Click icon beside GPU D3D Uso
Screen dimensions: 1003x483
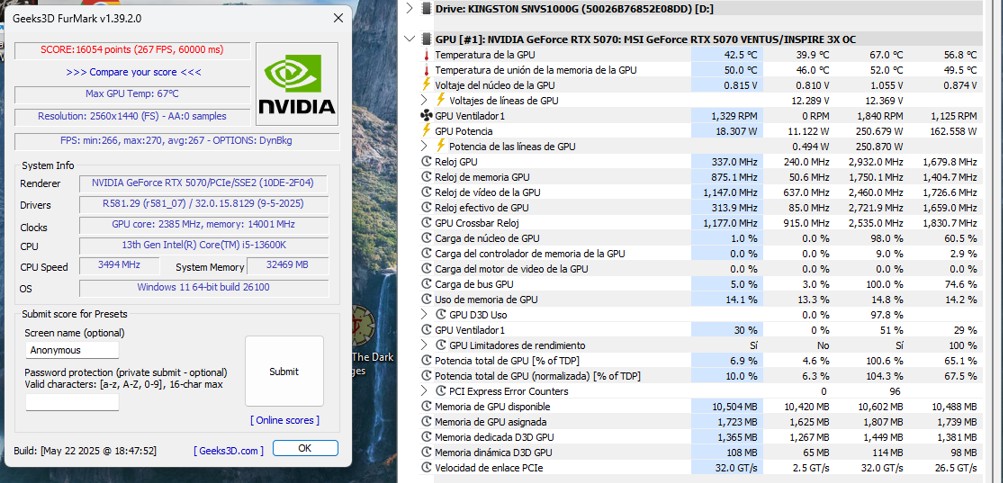tap(441, 315)
